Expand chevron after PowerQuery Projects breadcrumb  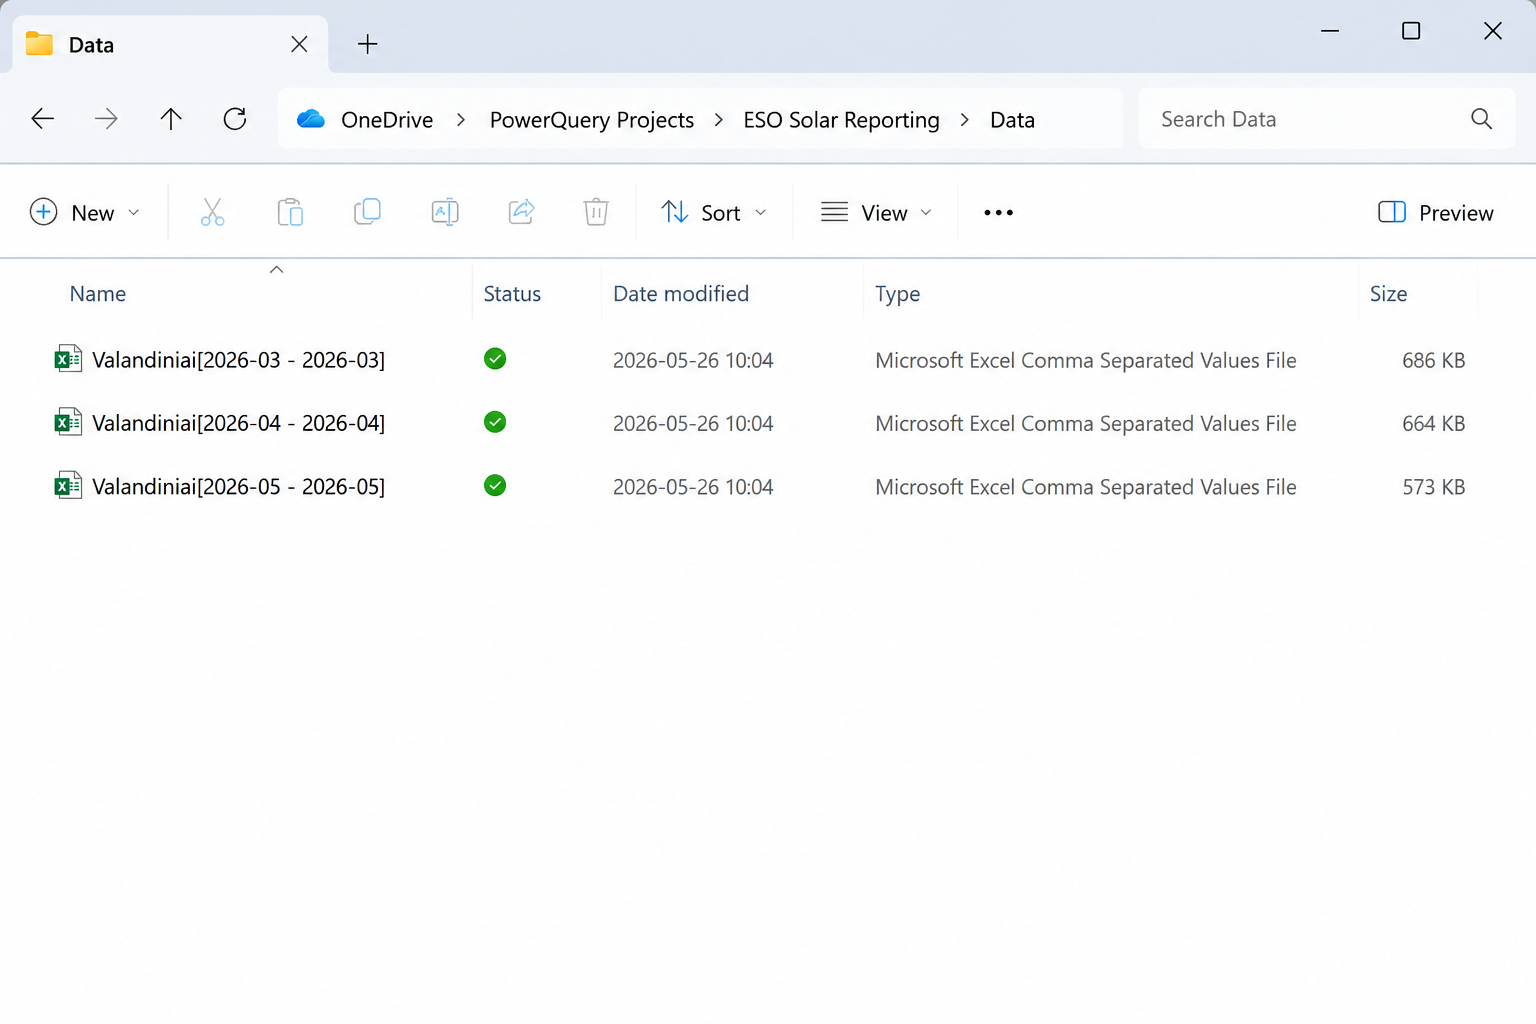719,119
